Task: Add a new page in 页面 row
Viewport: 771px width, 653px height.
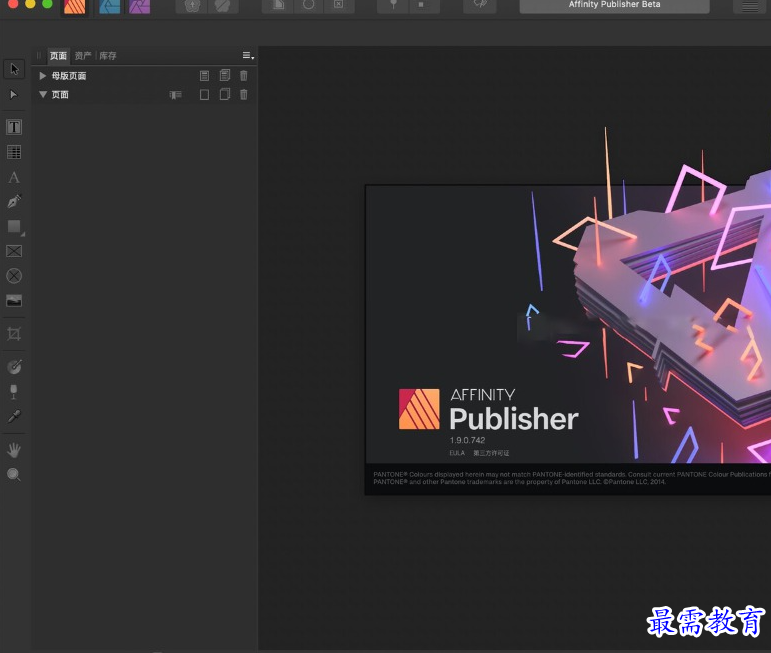Action: 205,95
